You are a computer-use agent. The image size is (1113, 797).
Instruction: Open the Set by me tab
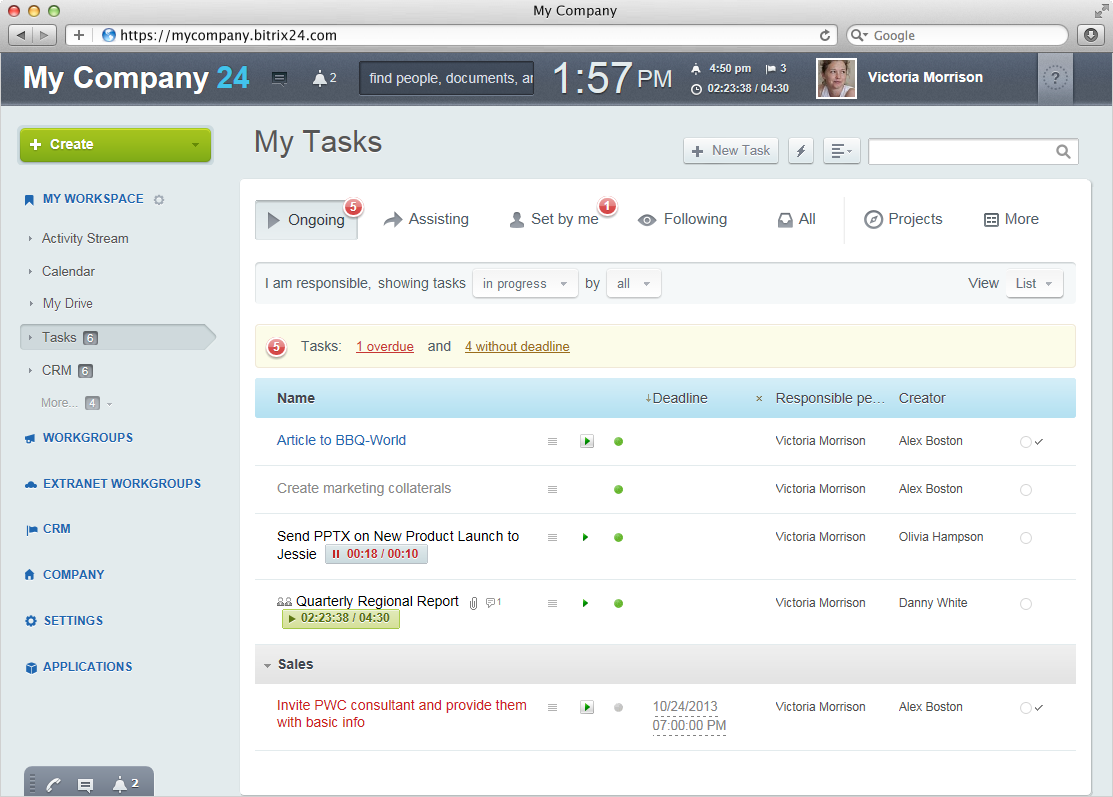[555, 220]
